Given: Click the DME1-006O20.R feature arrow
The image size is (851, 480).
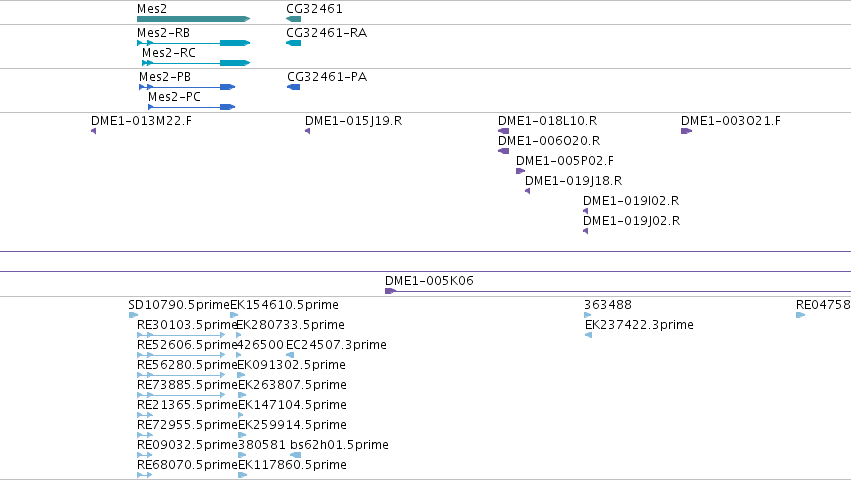Looking at the screenshot, I should 504,151.
